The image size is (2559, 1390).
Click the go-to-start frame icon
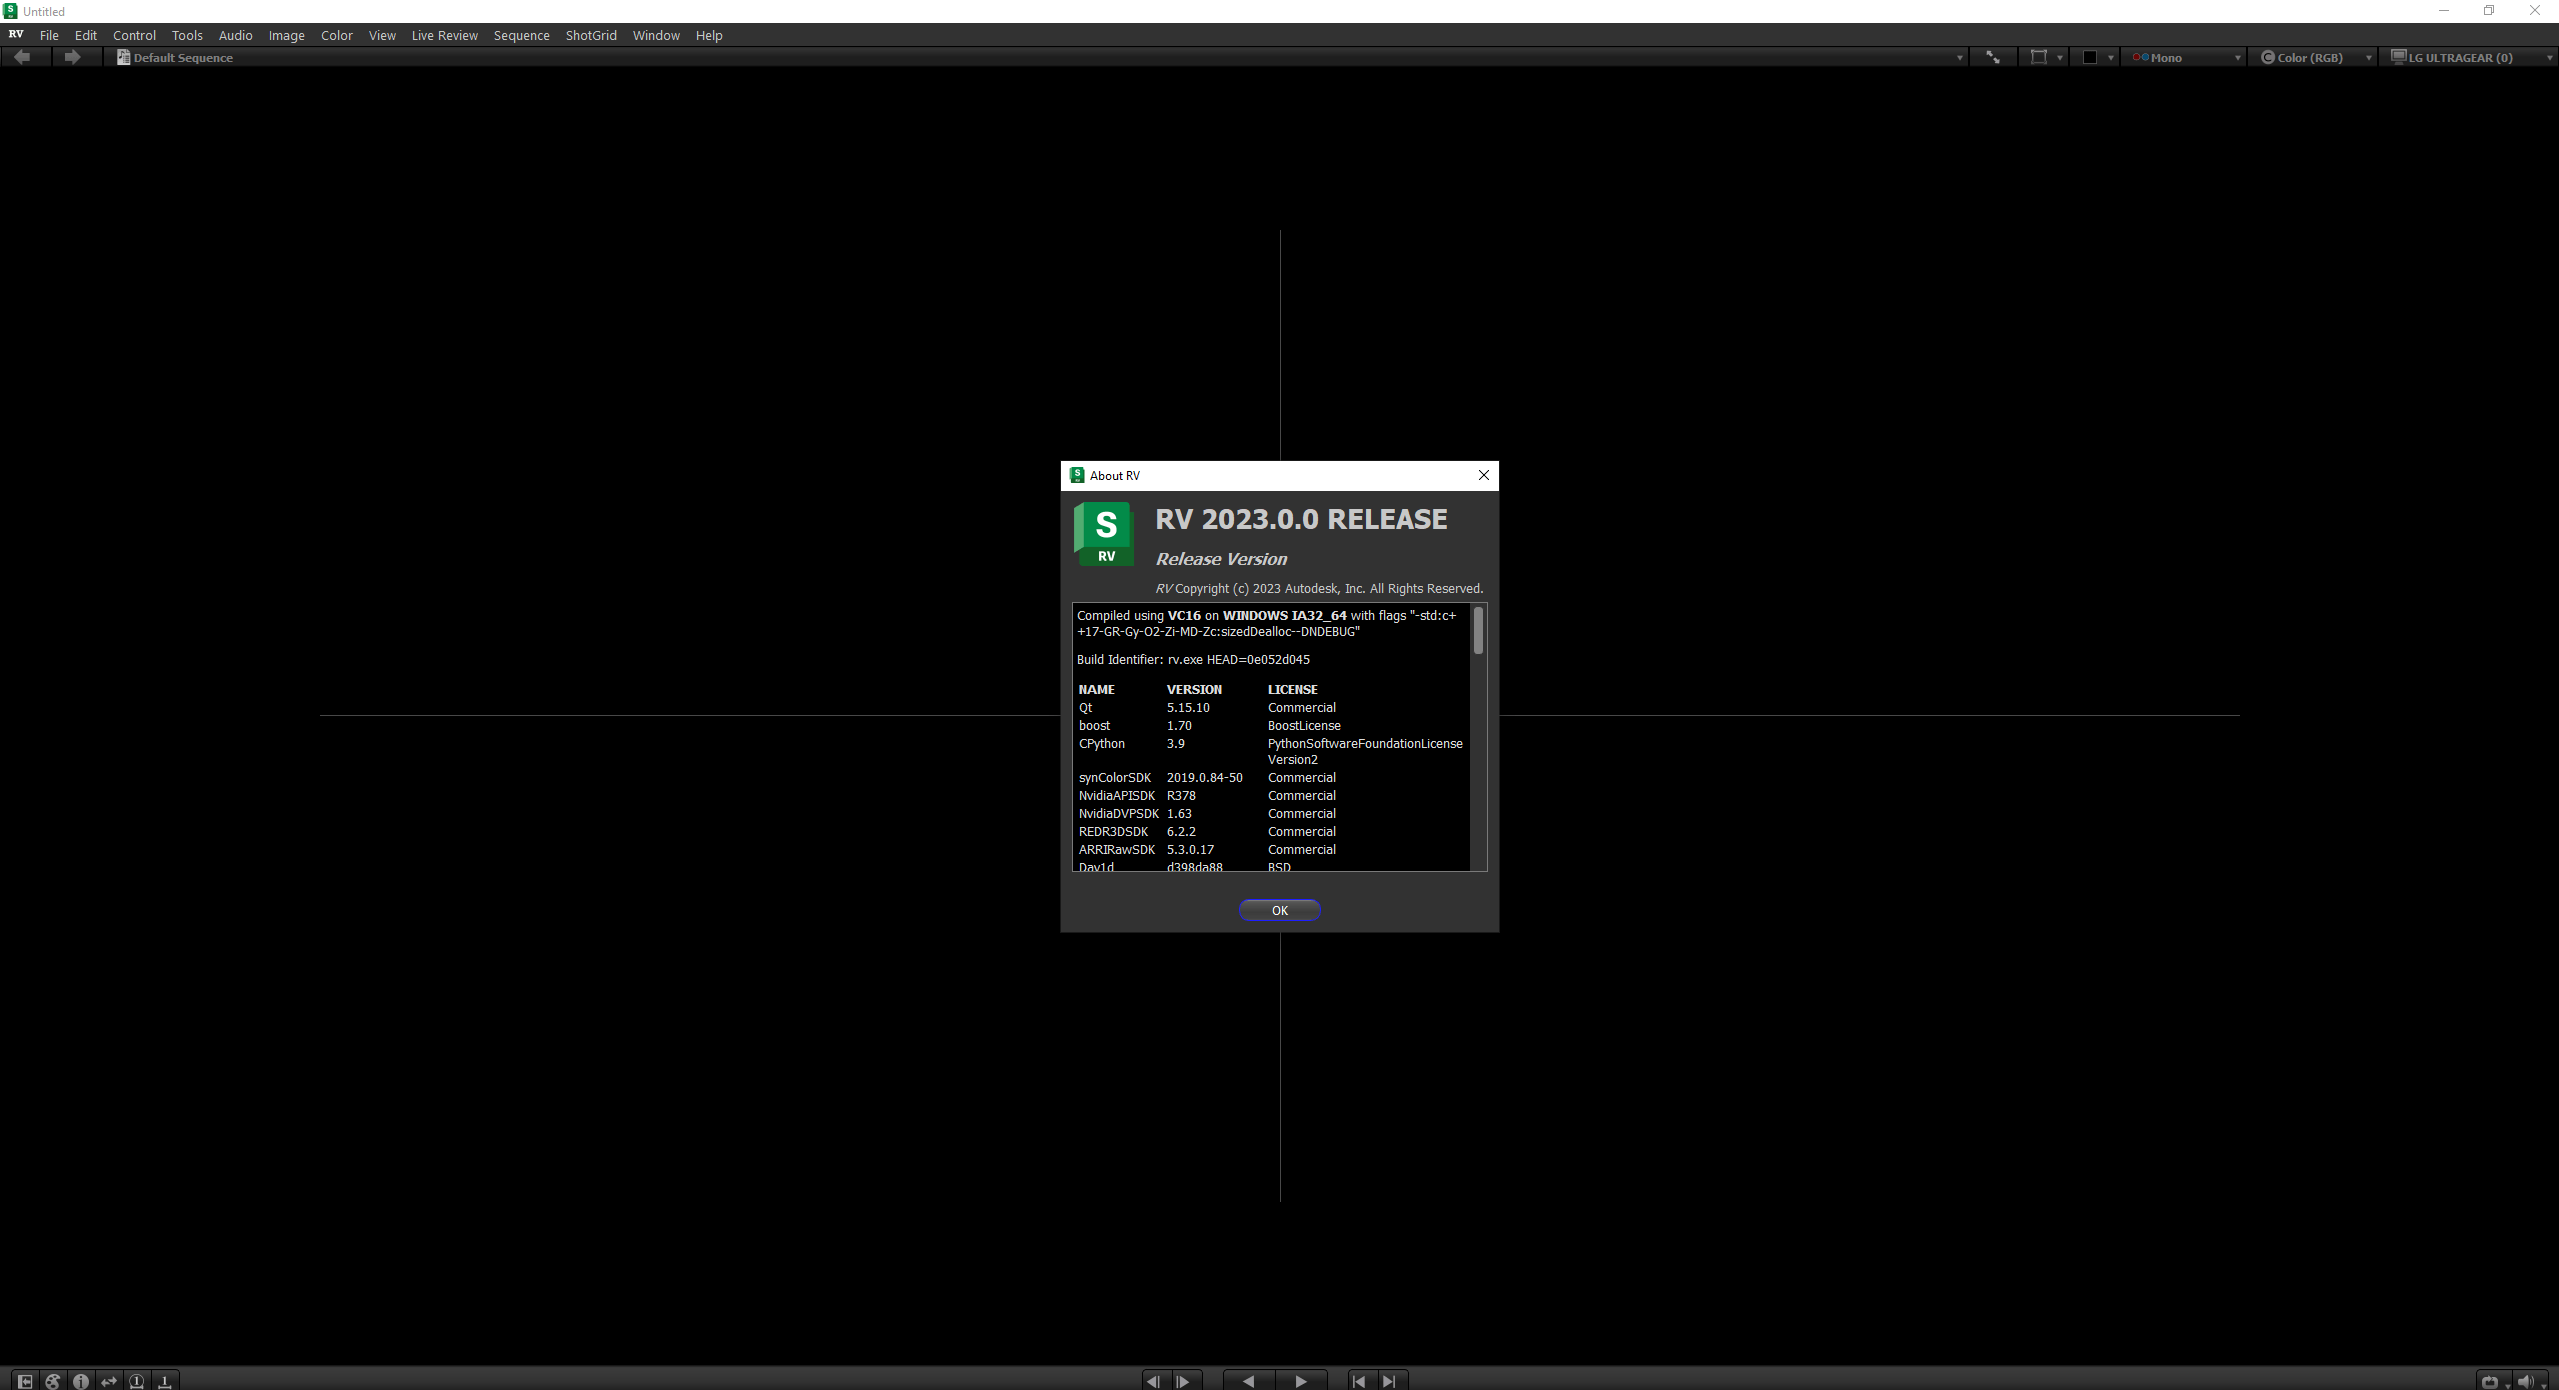[1359, 1380]
